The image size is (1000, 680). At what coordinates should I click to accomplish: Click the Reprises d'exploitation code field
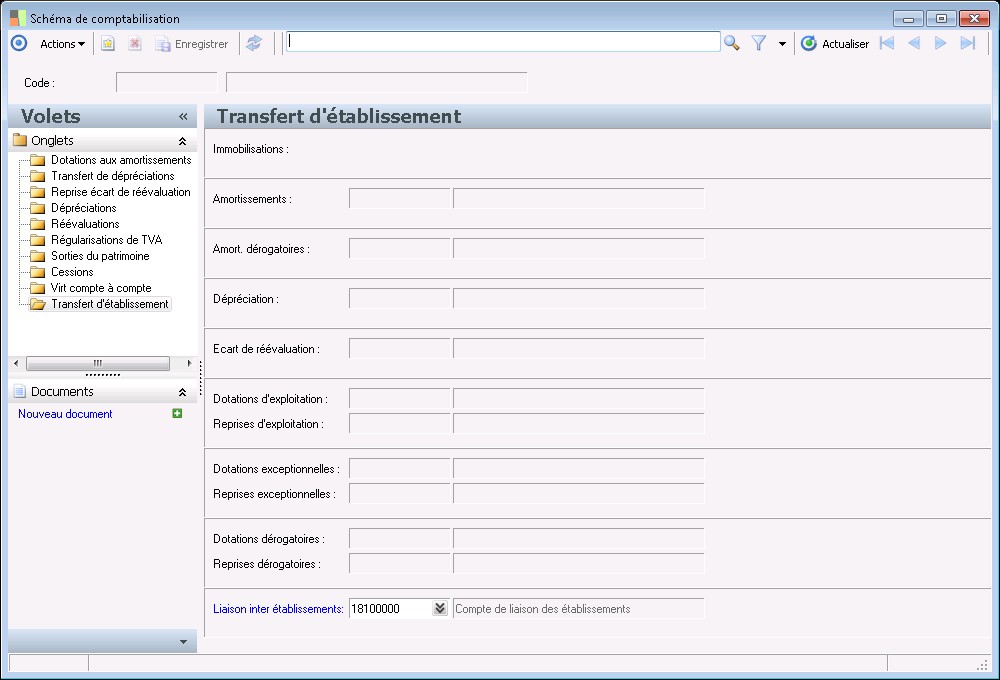coord(400,423)
